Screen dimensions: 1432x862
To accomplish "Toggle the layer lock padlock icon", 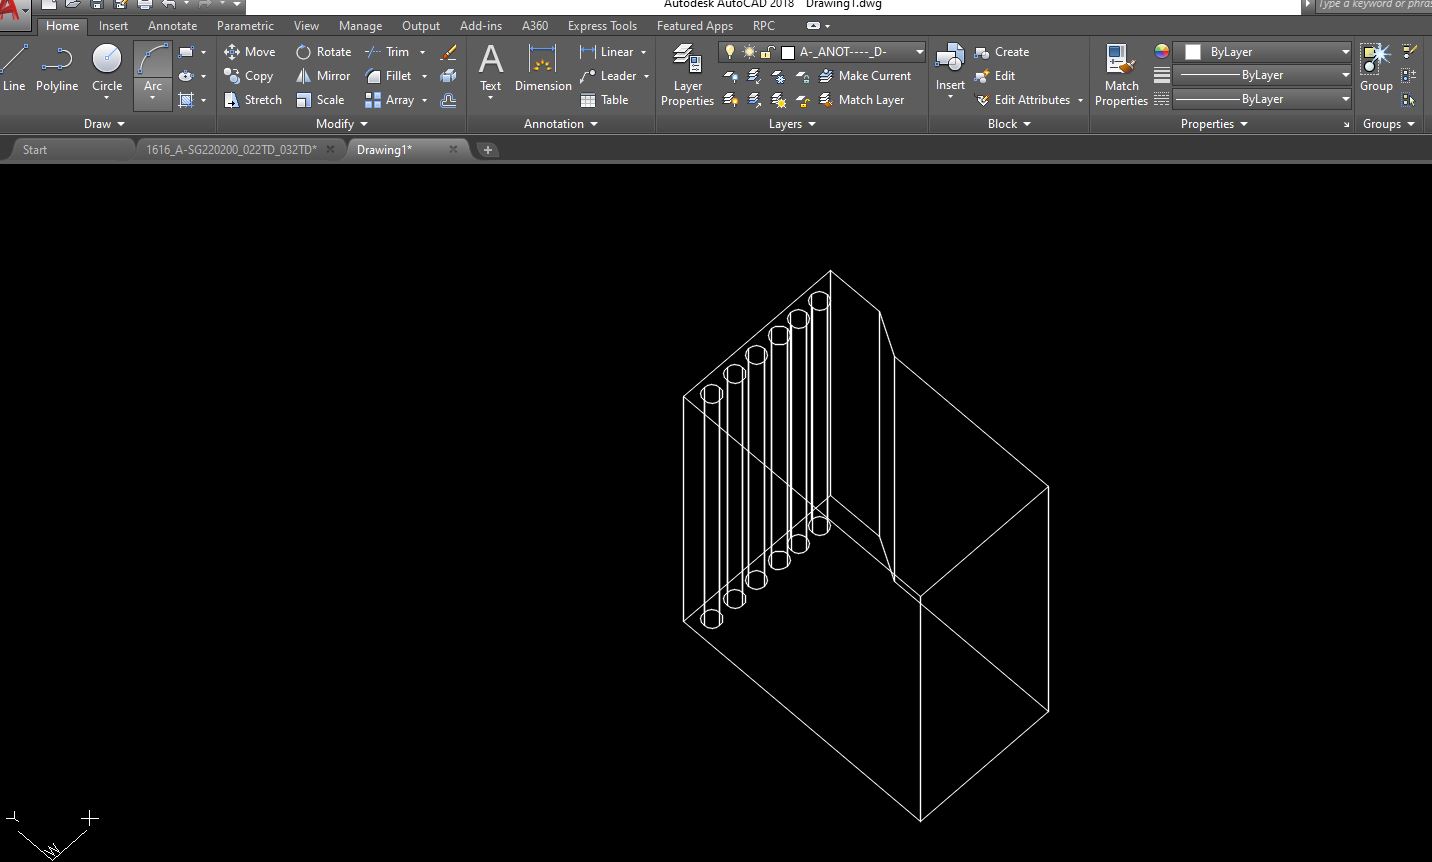I will coord(768,51).
